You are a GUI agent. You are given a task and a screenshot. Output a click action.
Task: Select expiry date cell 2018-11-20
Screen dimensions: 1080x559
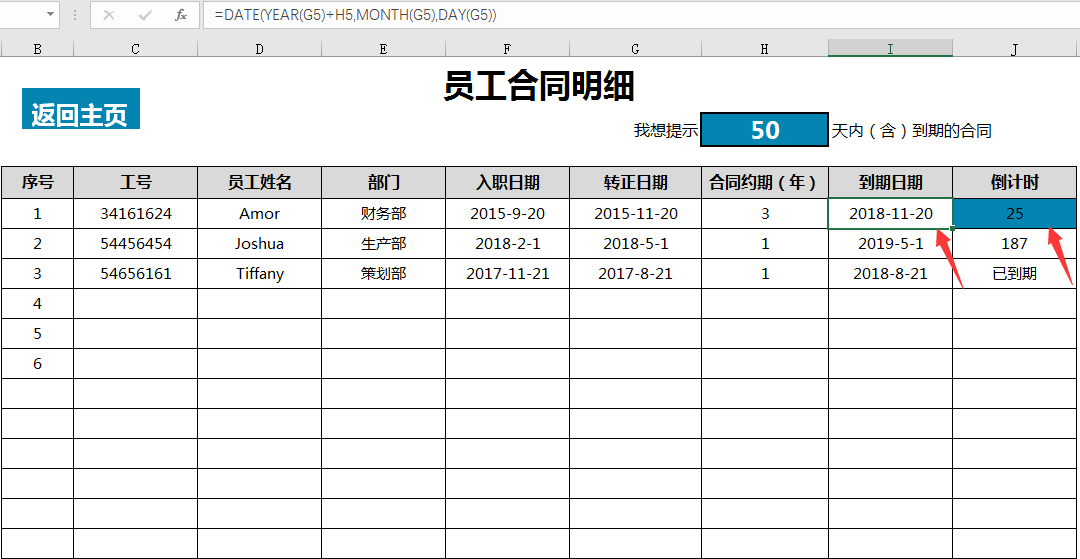coord(891,213)
